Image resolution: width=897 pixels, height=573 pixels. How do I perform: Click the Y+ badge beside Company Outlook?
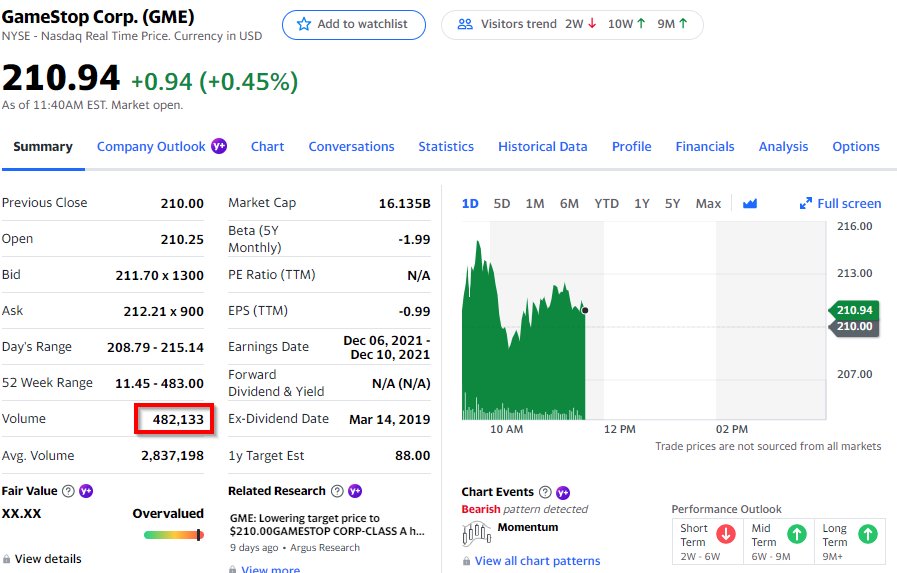click(x=219, y=146)
